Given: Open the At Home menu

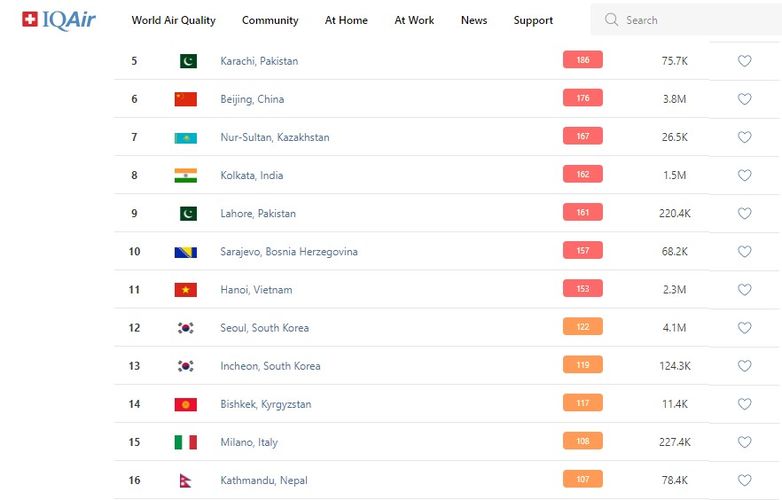Looking at the screenshot, I should pyautogui.click(x=346, y=20).
